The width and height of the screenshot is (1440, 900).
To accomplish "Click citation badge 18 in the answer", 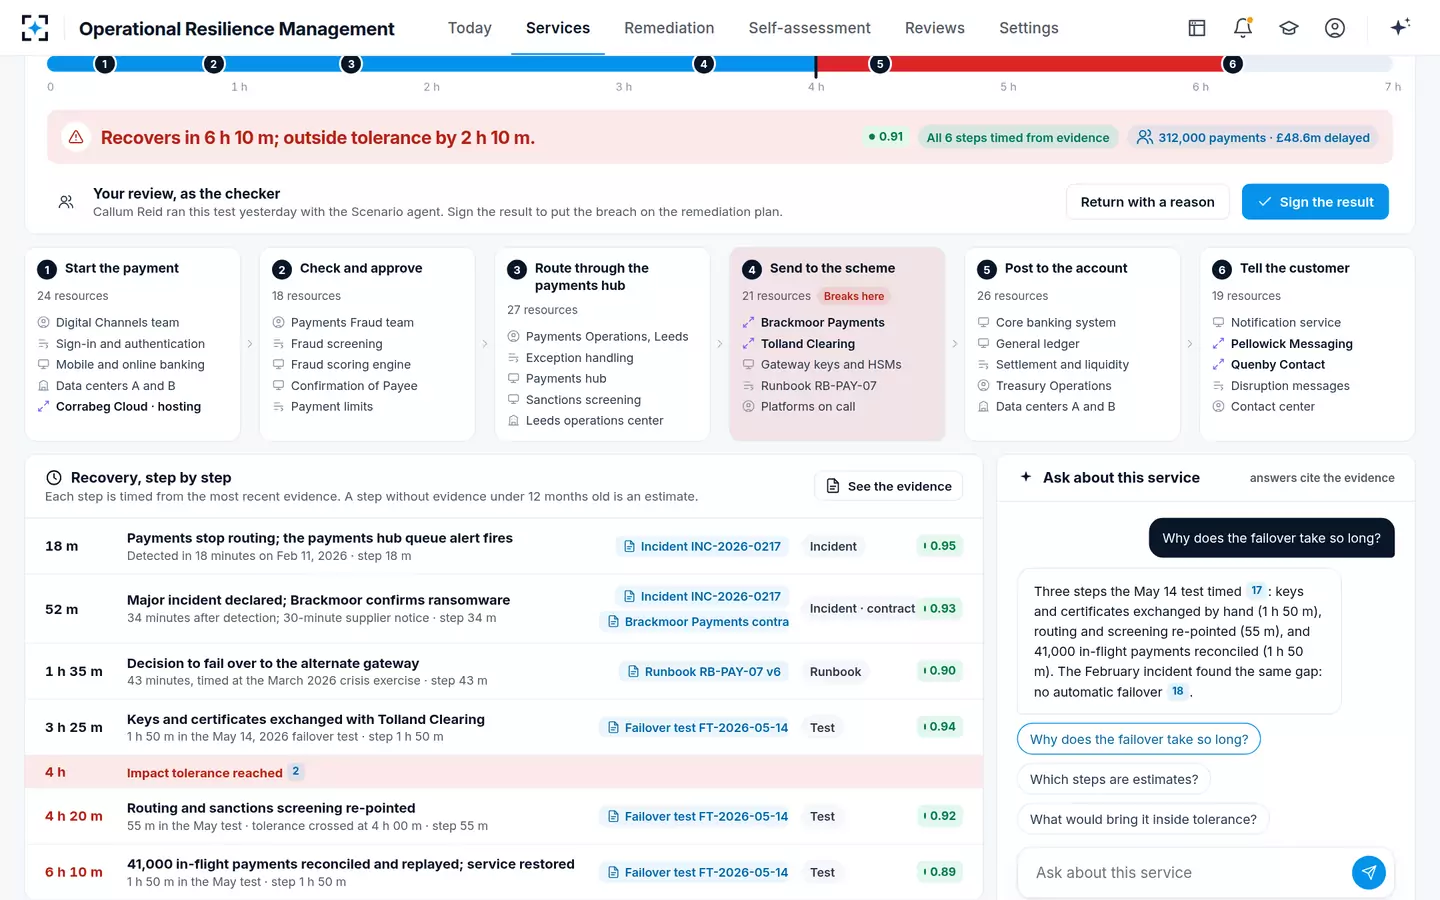I will tap(1178, 691).
